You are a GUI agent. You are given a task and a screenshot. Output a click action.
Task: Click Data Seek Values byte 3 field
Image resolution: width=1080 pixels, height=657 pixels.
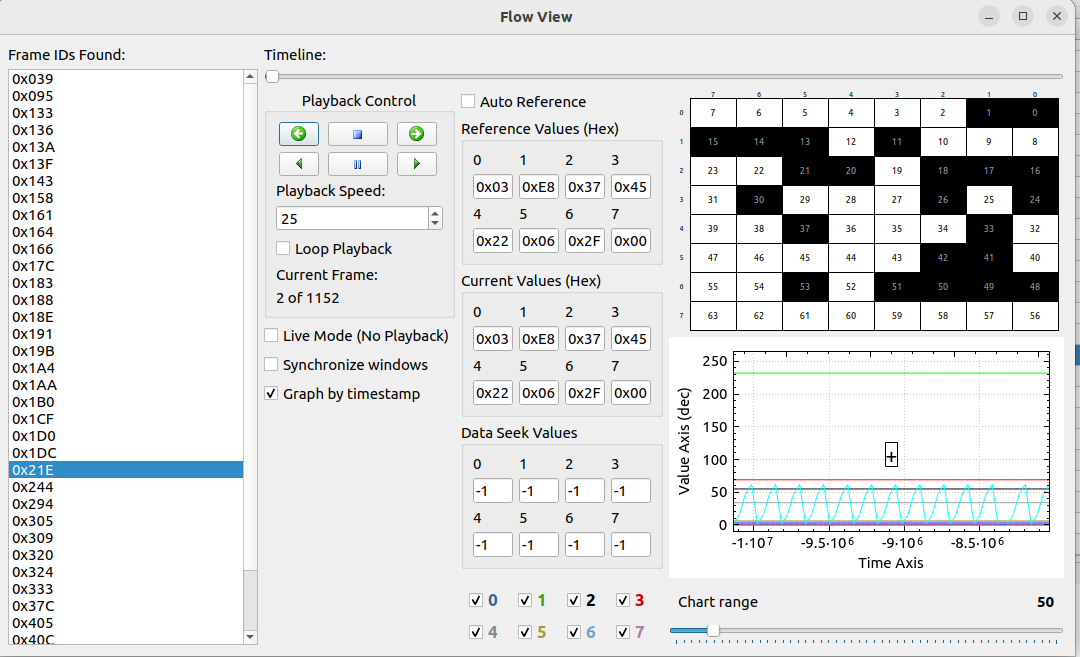631,491
